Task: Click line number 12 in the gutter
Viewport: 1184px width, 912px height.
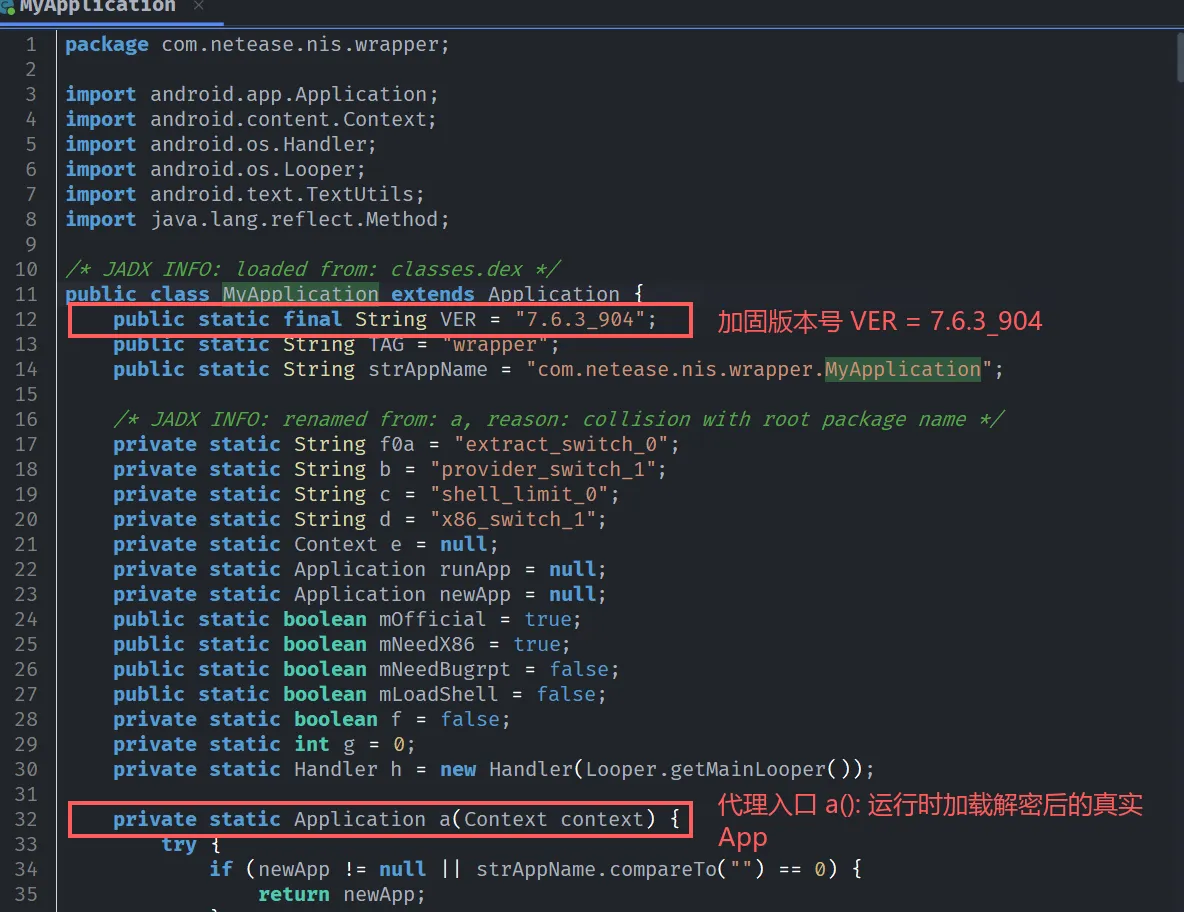Action: click(x=26, y=319)
